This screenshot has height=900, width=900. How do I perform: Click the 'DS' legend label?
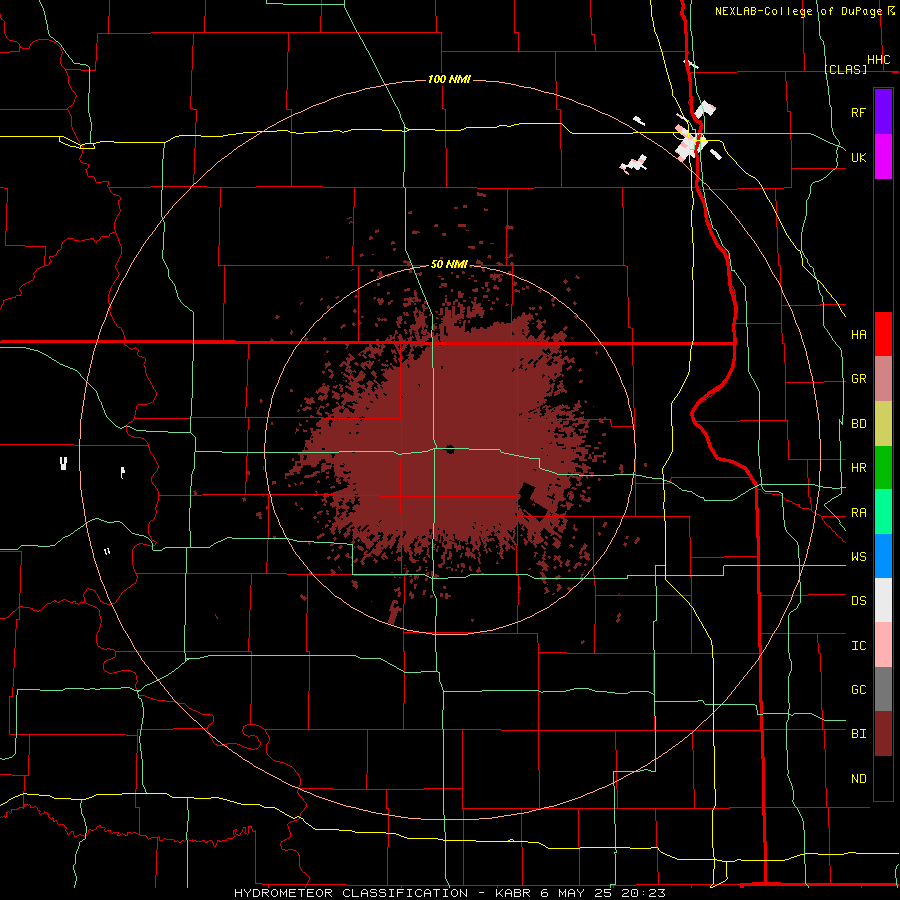coord(859,600)
